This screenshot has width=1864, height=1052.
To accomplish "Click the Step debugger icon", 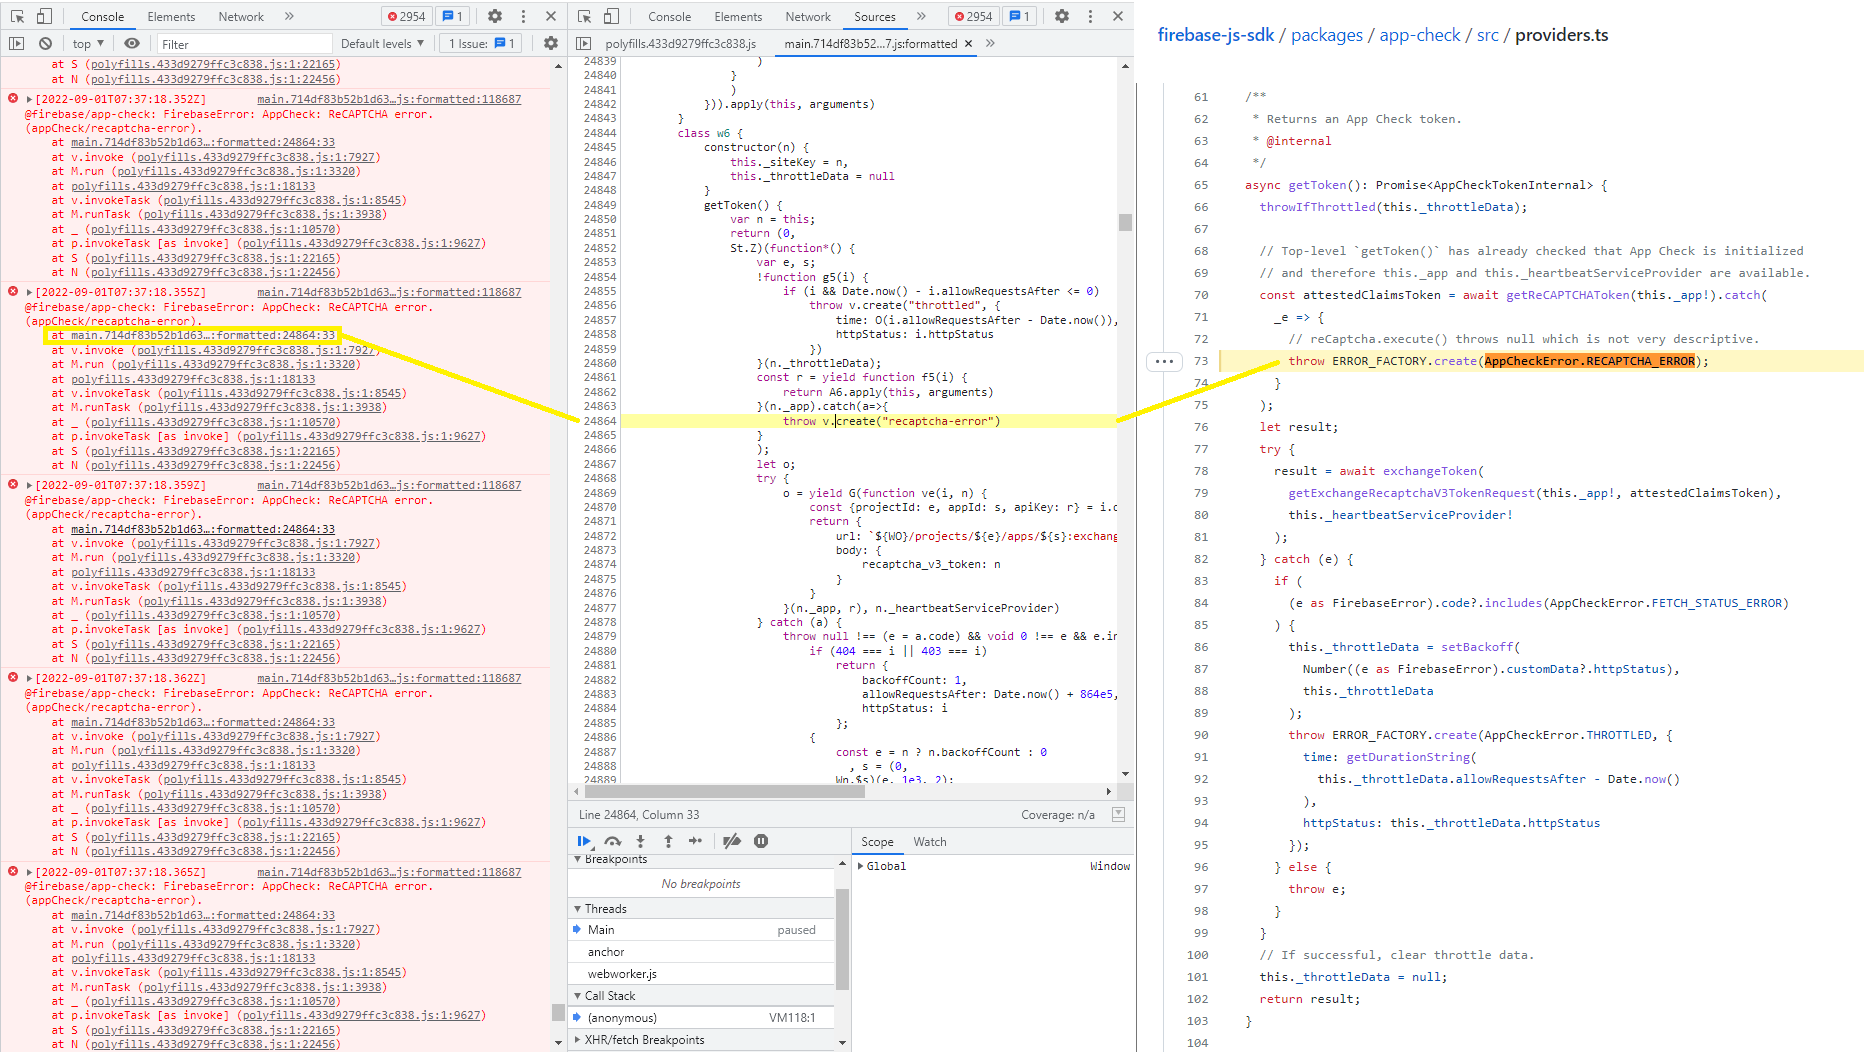I will coord(696,841).
